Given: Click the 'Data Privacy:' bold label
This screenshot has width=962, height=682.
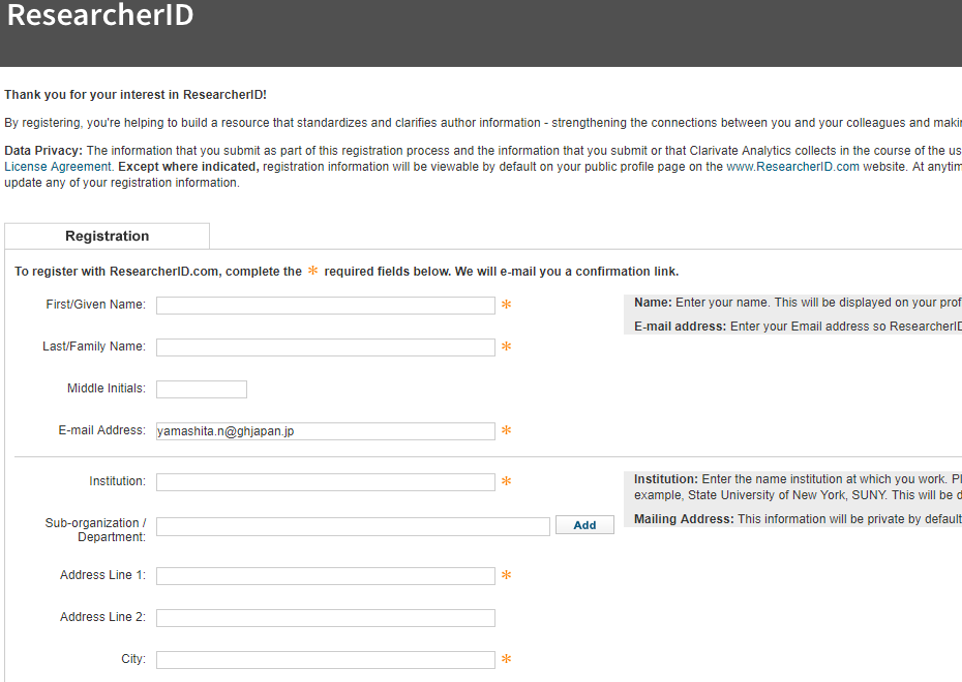Looking at the screenshot, I should pyautogui.click(x=43, y=151).
